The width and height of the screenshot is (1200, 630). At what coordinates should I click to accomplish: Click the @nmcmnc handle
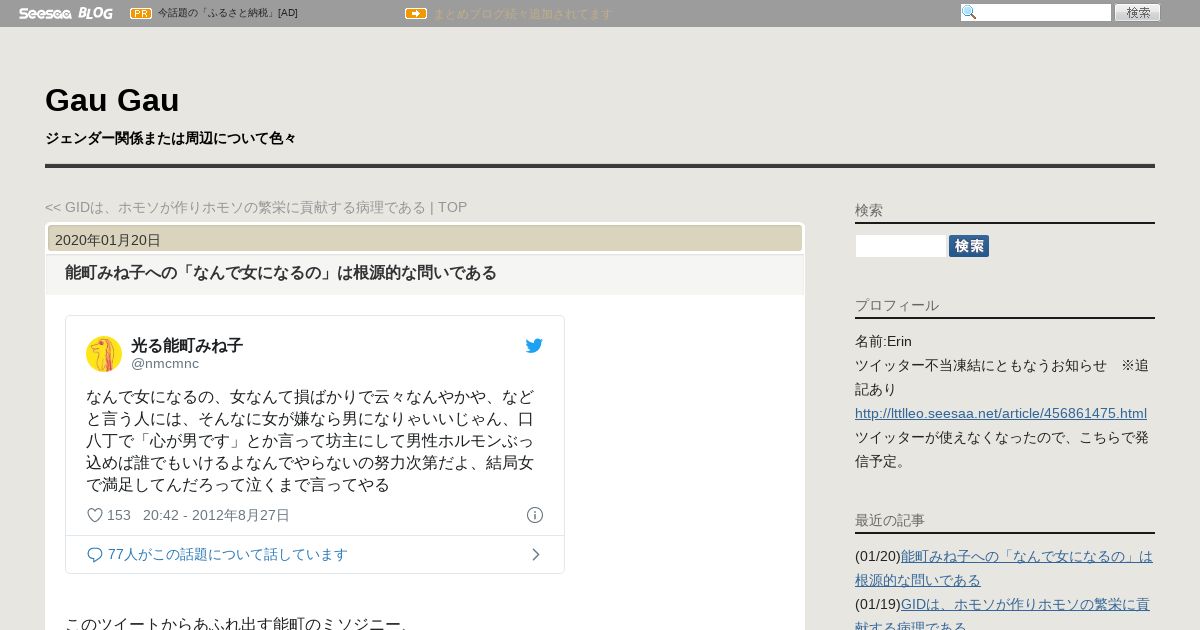point(165,363)
